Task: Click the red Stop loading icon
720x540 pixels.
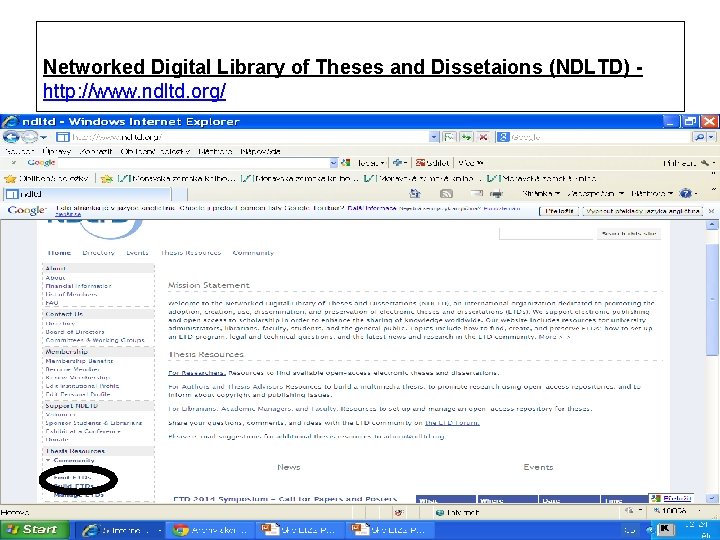Action: tap(483, 137)
